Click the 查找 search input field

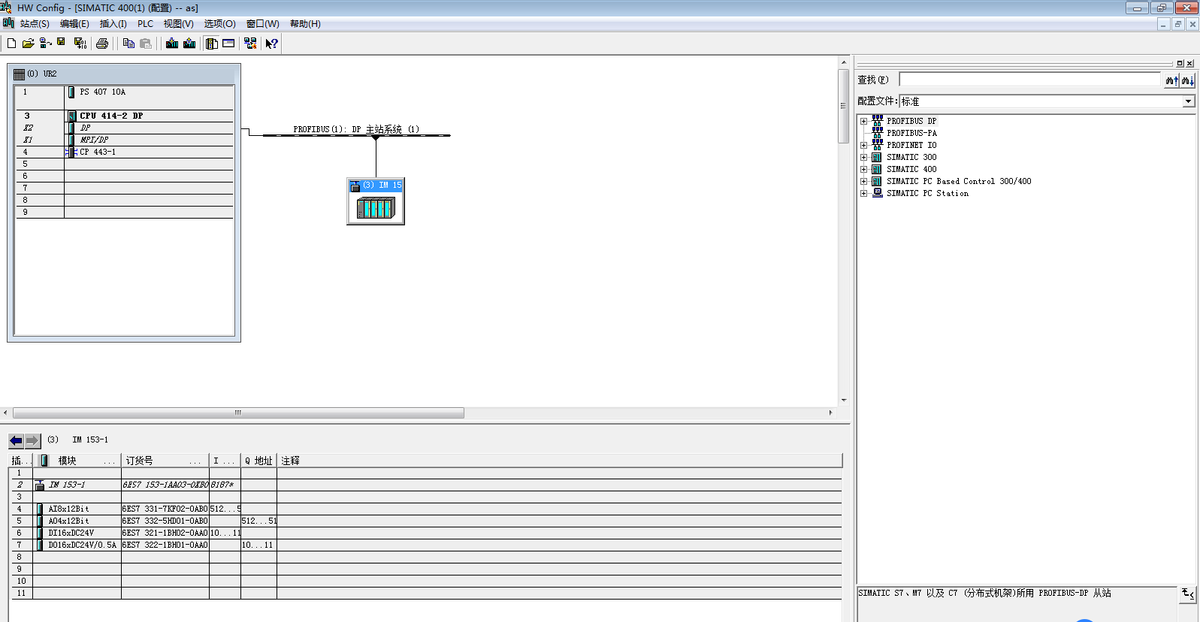(1030, 79)
